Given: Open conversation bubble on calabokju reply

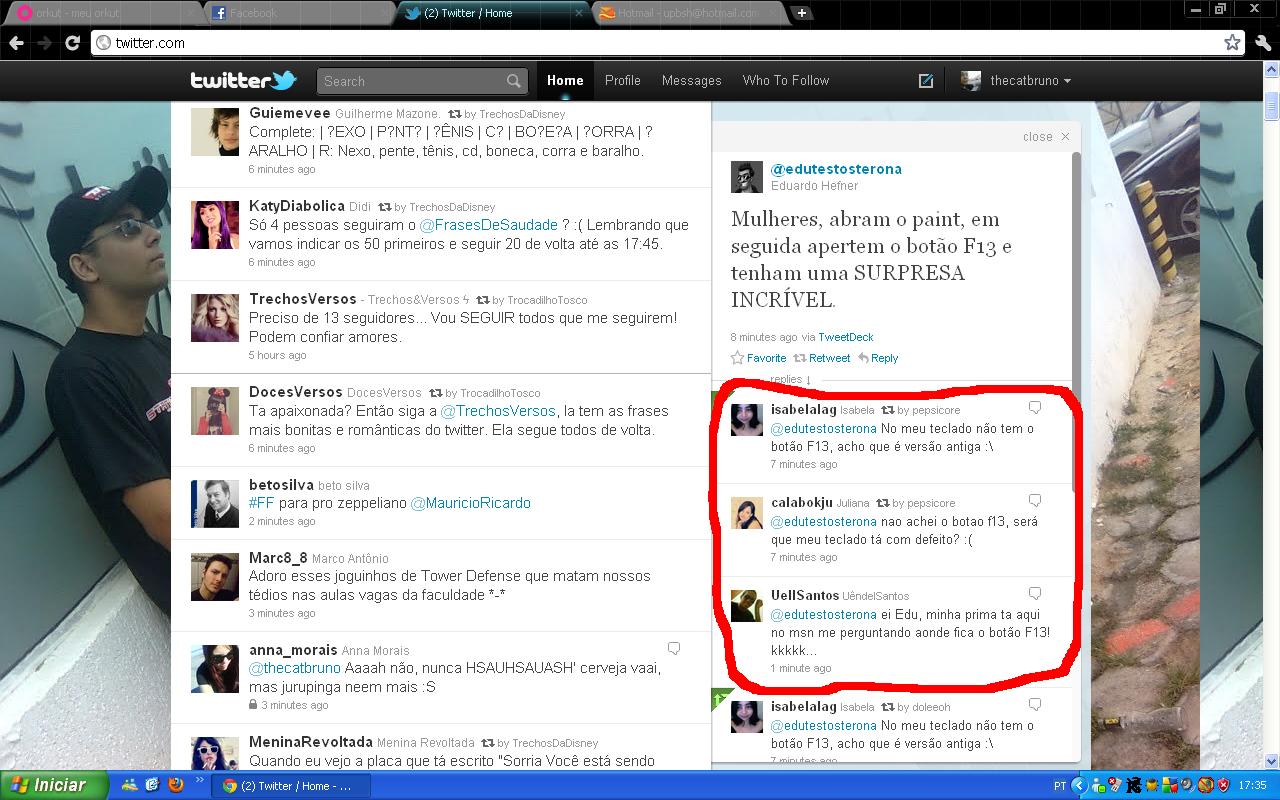Looking at the screenshot, I should pyautogui.click(x=1035, y=500).
